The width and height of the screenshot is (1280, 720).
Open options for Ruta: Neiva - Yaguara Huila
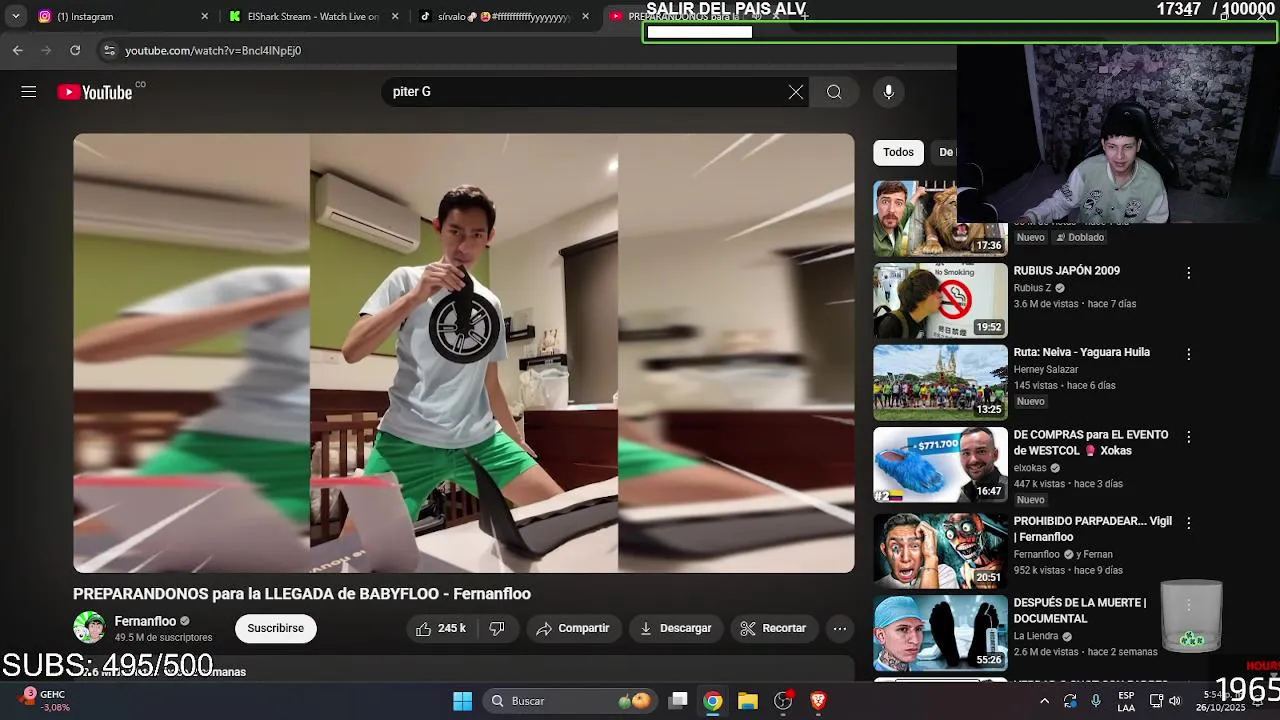coord(1188,354)
